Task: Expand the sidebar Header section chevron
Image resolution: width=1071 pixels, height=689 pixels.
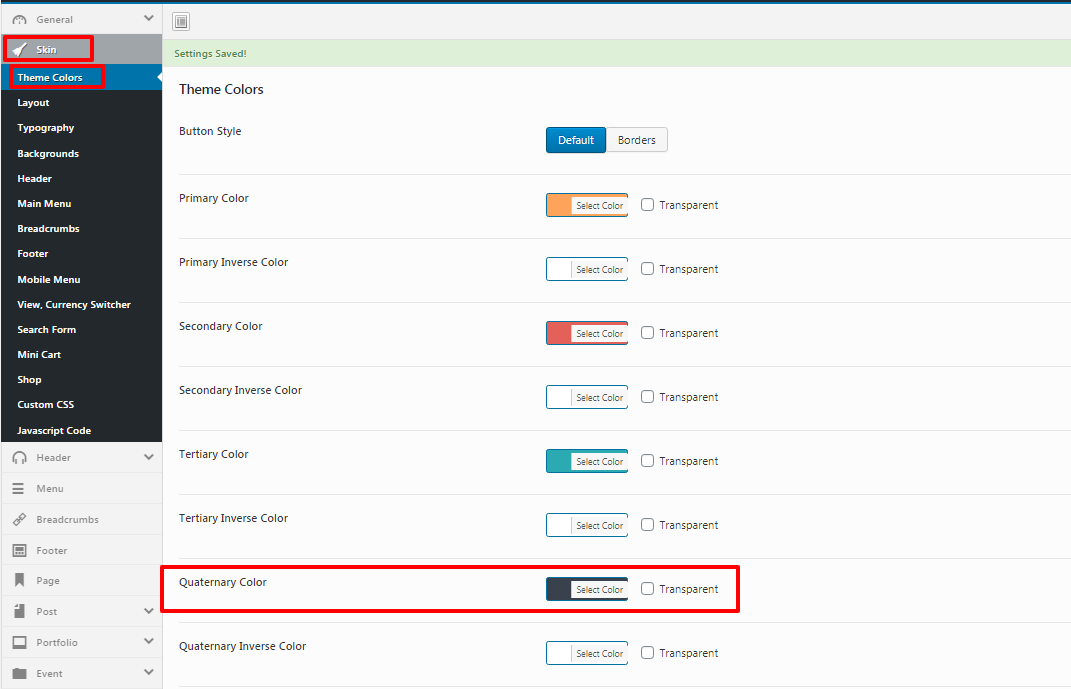Action: [149, 458]
